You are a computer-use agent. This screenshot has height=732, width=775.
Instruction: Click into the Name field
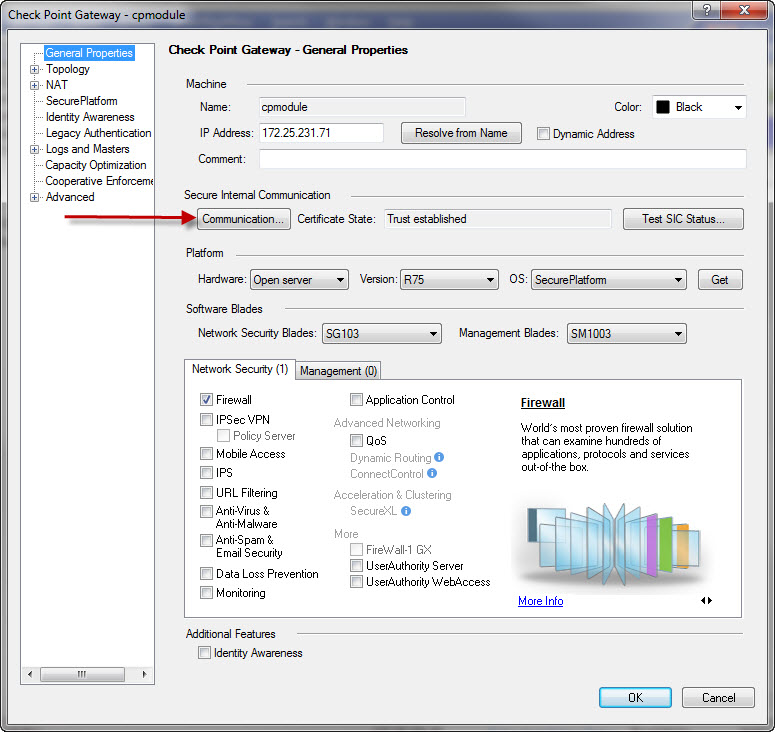pyautogui.click(x=362, y=107)
